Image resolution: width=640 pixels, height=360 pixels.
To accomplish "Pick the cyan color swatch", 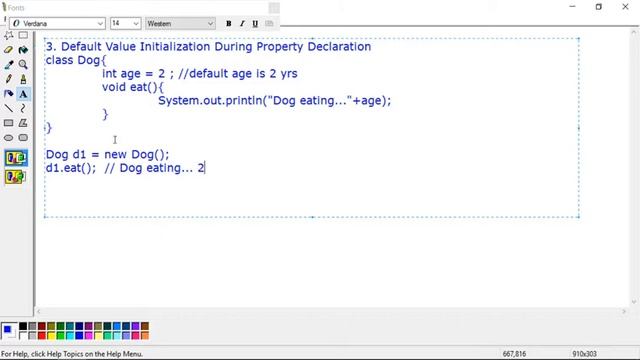I will point(70,336).
